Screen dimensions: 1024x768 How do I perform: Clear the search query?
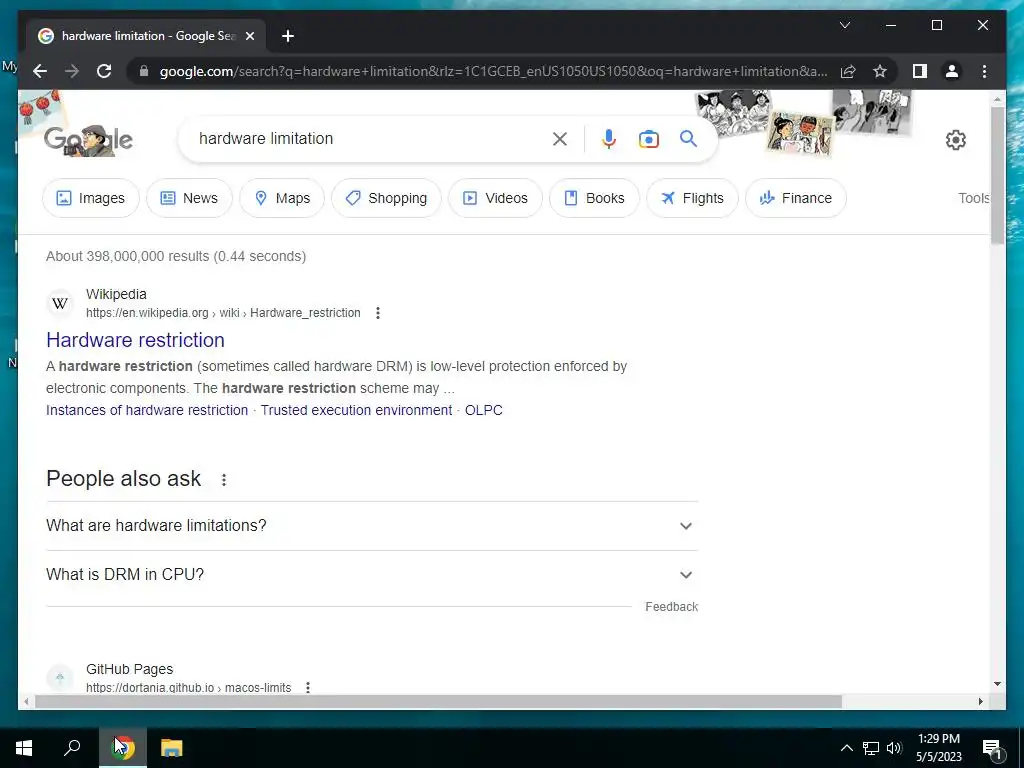[x=560, y=139]
